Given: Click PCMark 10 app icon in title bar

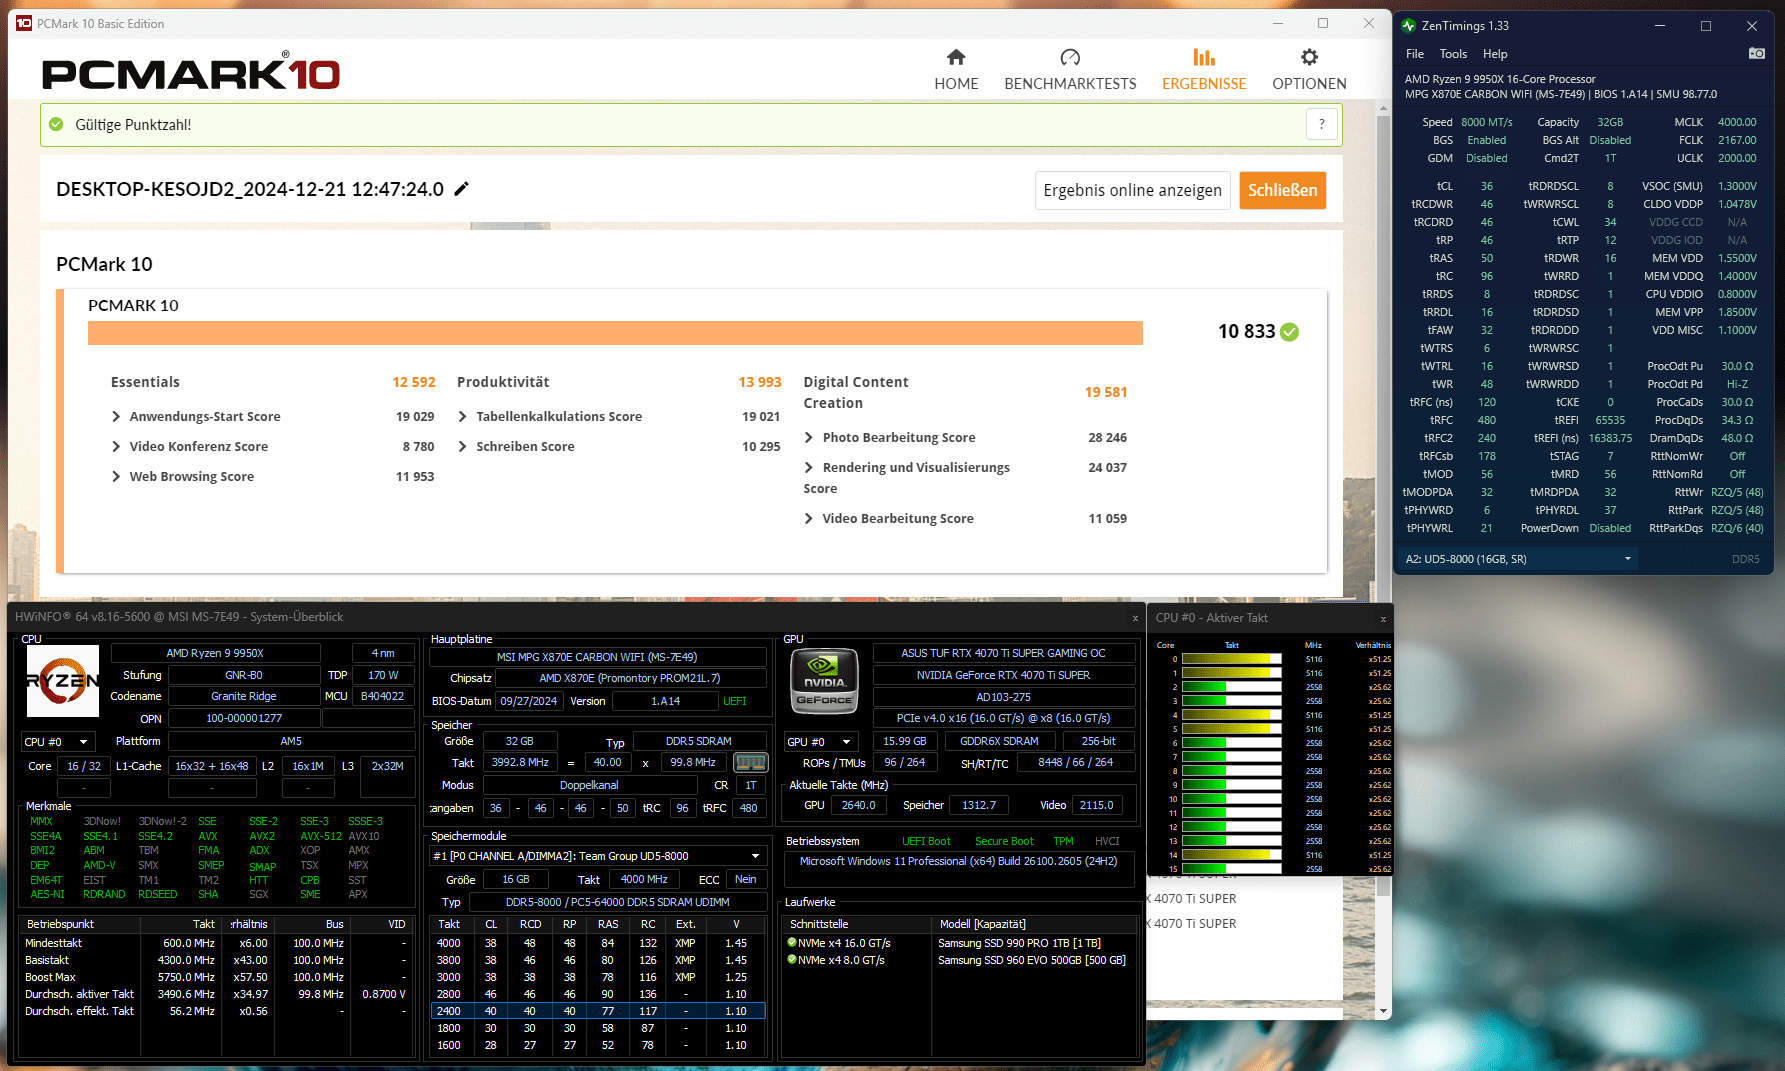Looking at the screenshot, I should click(x=24, y=23).
